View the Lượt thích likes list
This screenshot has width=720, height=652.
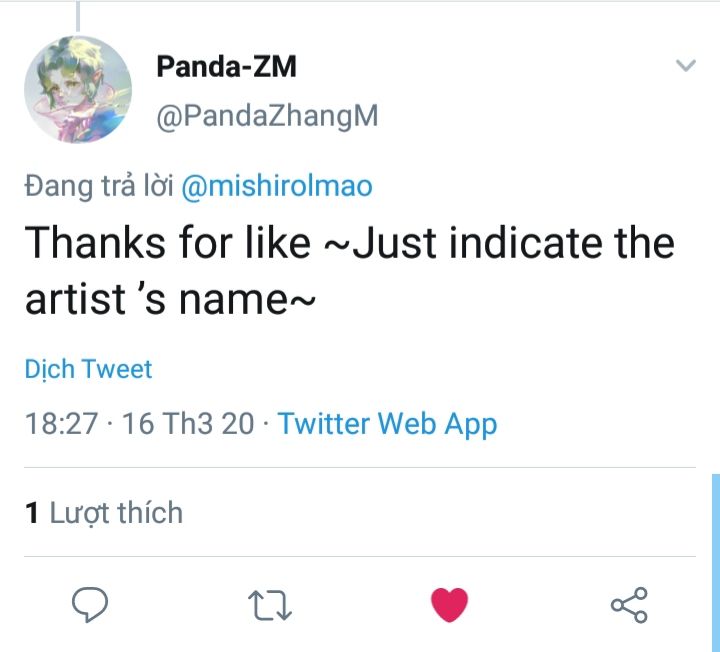(x=116, y=513)
